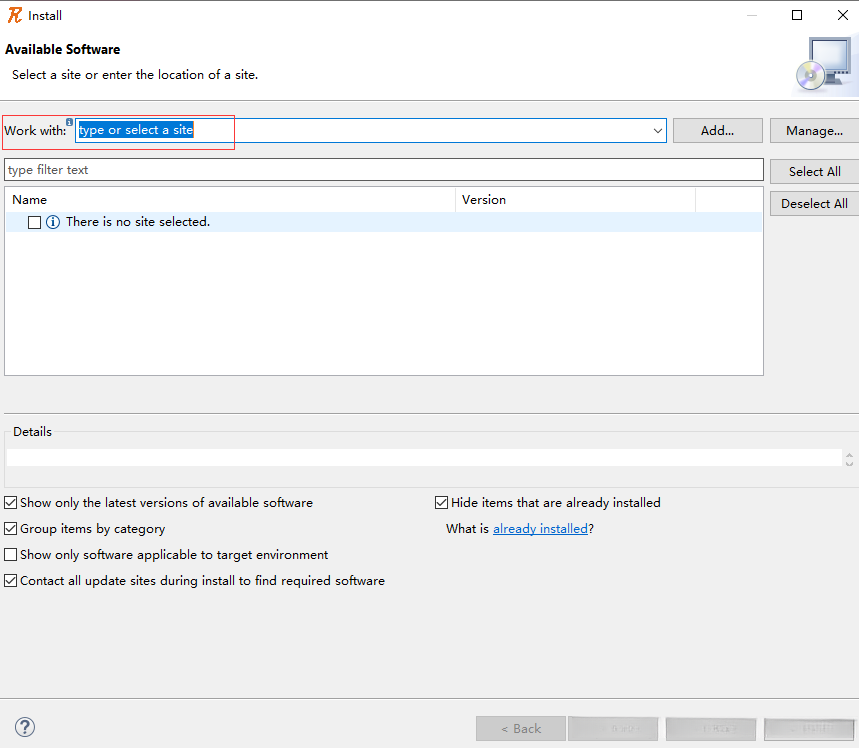The image size is (859, 748).
Task: Toggle Hide items that are already installed
Action: coord(442,503)
